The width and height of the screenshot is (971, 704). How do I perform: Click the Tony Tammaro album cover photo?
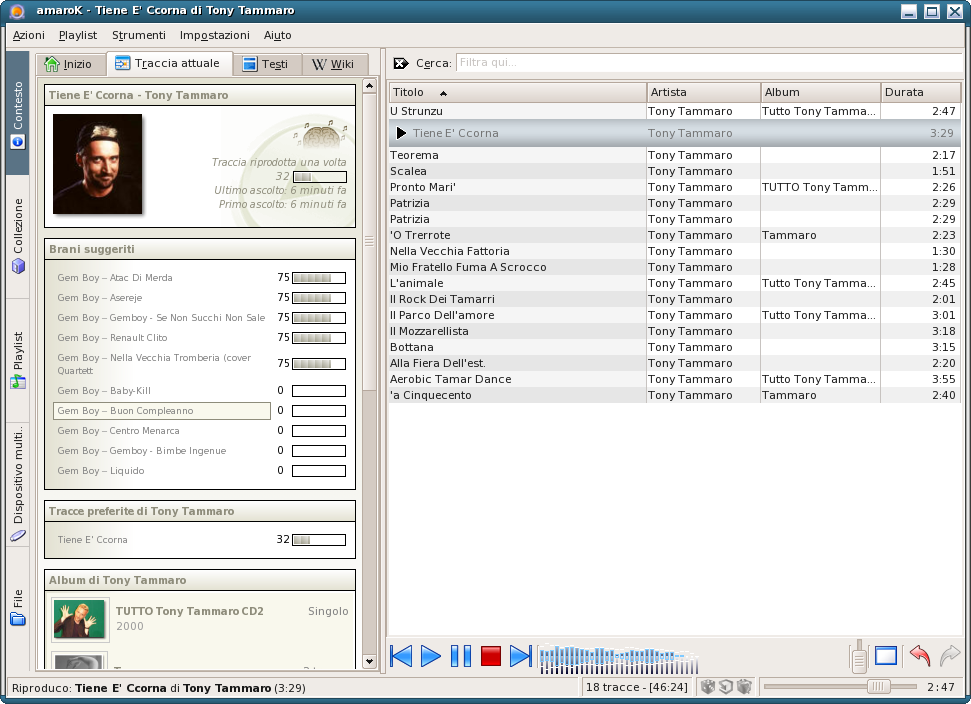[97, 164]
